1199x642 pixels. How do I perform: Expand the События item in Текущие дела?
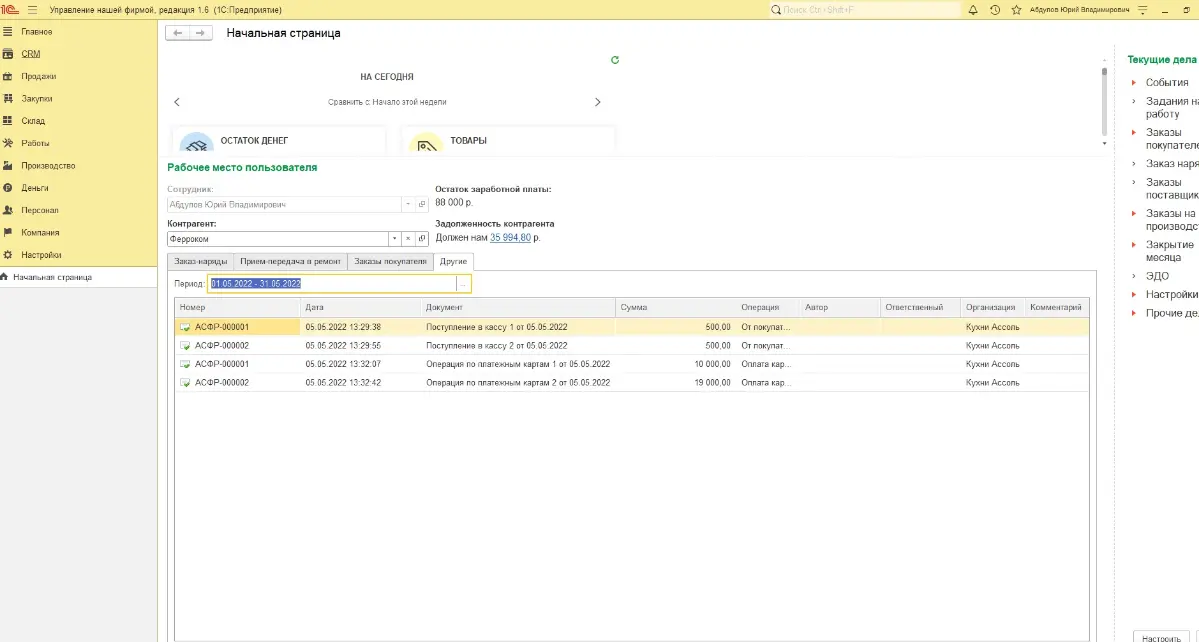1134,83
